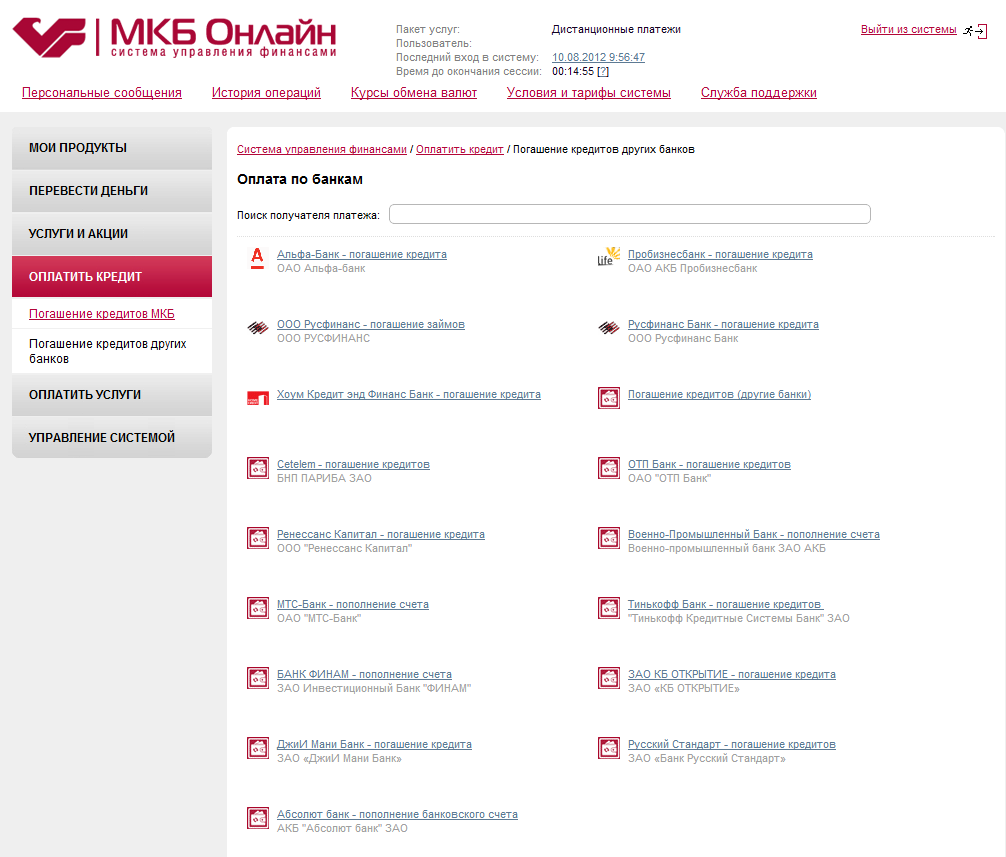Image resolution: width=1006 pixels, height=857 pixels.
Task: Click the ЗАО КБ ОТКРЫТИЕ payment icon
Action: [x=609, y=678]
